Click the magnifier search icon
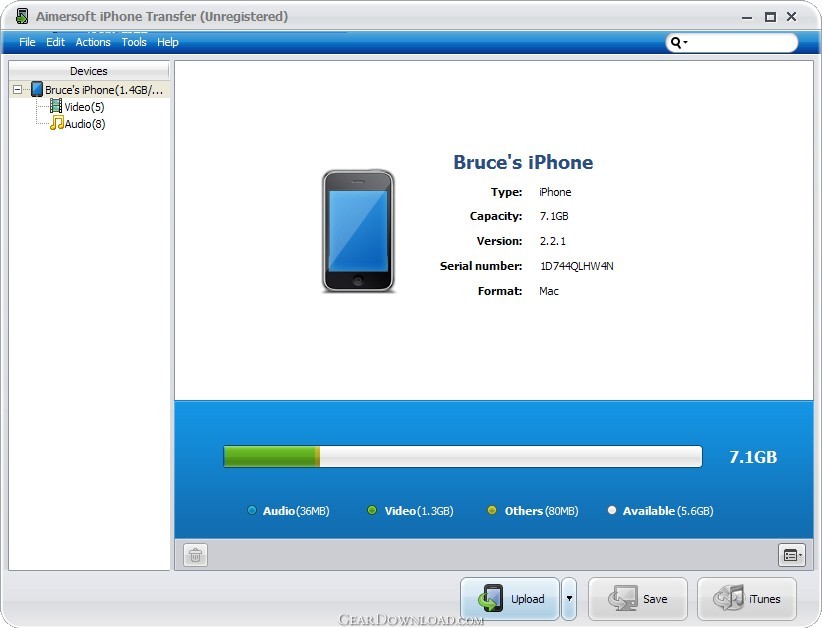 [676, 42]
